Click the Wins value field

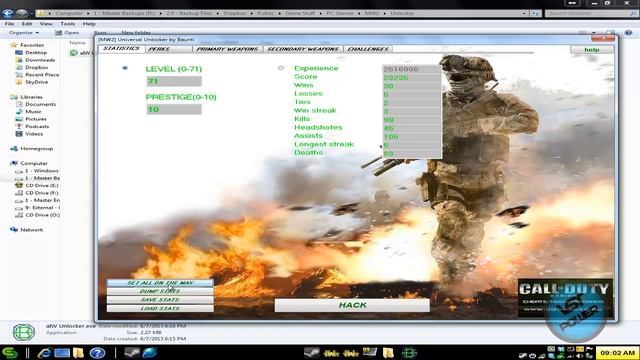[x=411, y=86]
